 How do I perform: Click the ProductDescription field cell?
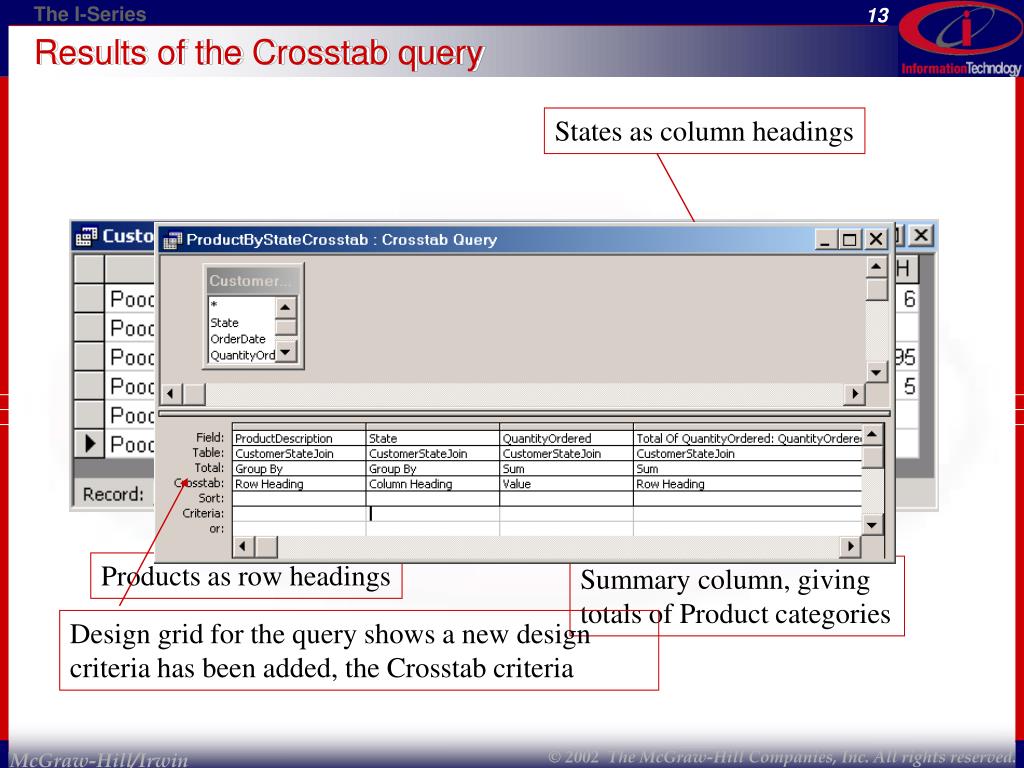tap(299, 438)
